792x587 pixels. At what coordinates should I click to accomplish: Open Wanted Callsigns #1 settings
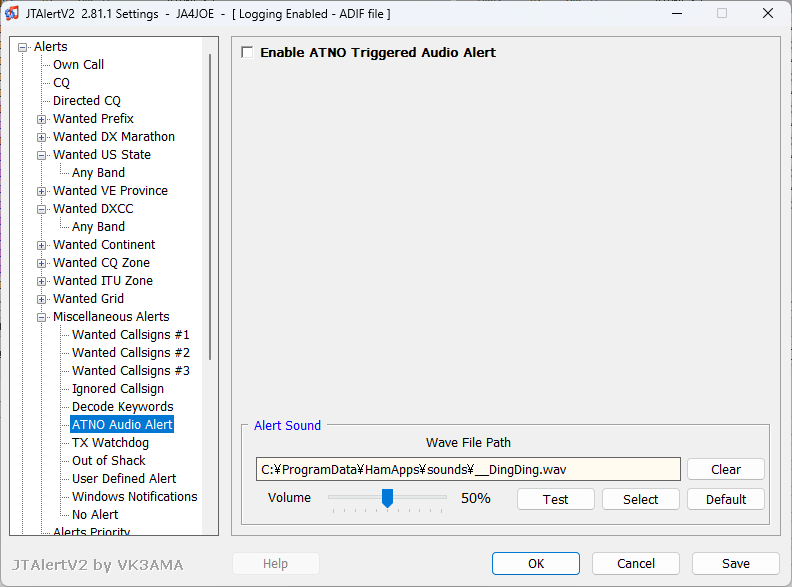coord(131,335)
